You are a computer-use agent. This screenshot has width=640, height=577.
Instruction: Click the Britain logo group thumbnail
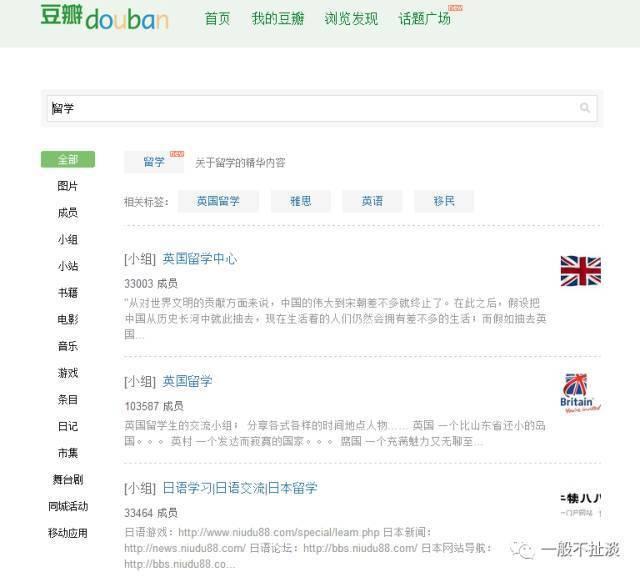pyautogui.click(x=580, y=393)
